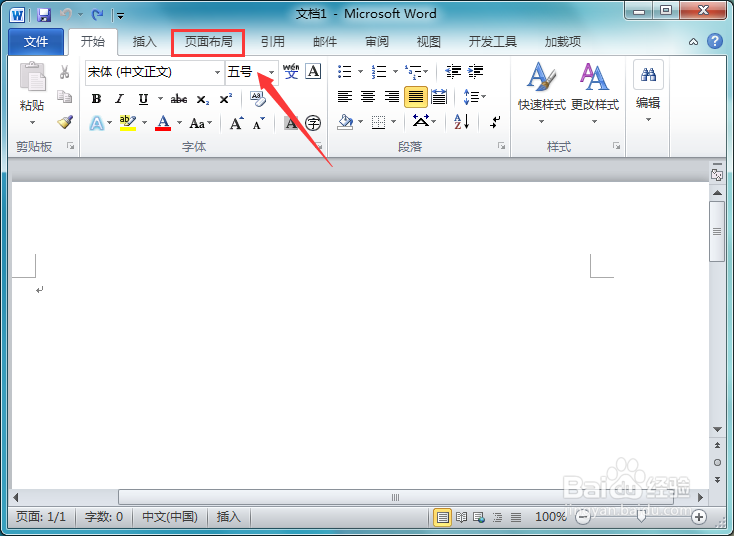Click the Grow Font icon

tap(236, 123)
